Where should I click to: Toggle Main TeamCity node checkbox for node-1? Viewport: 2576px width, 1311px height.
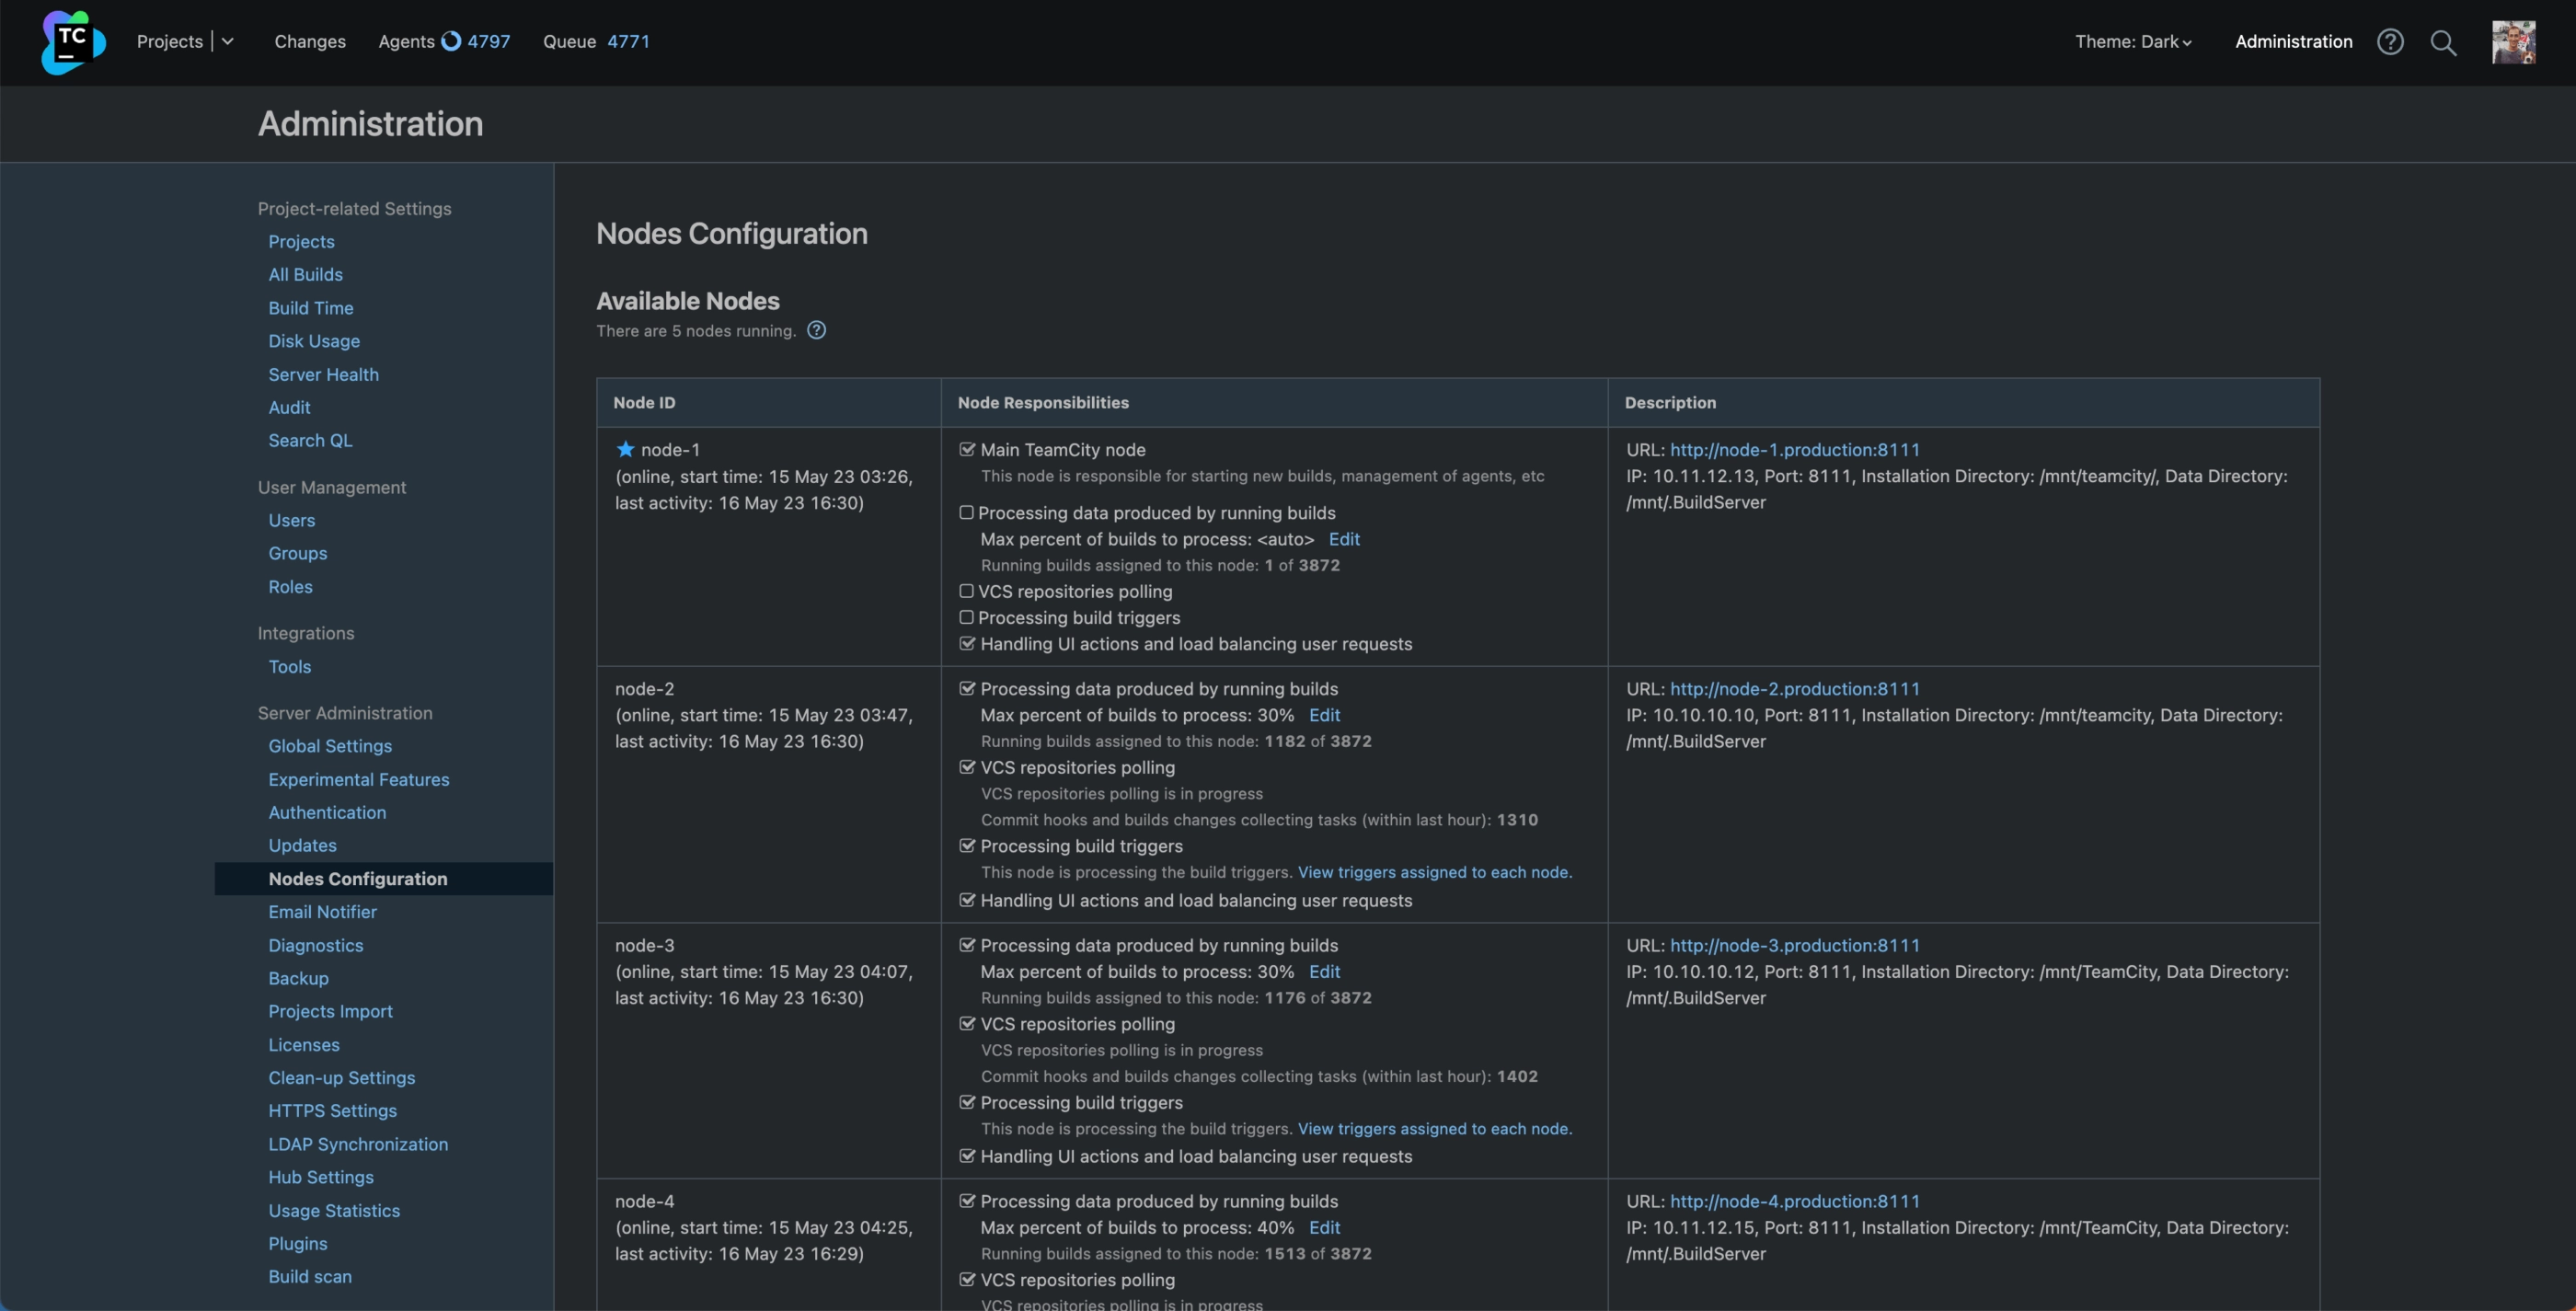(967, 449)
